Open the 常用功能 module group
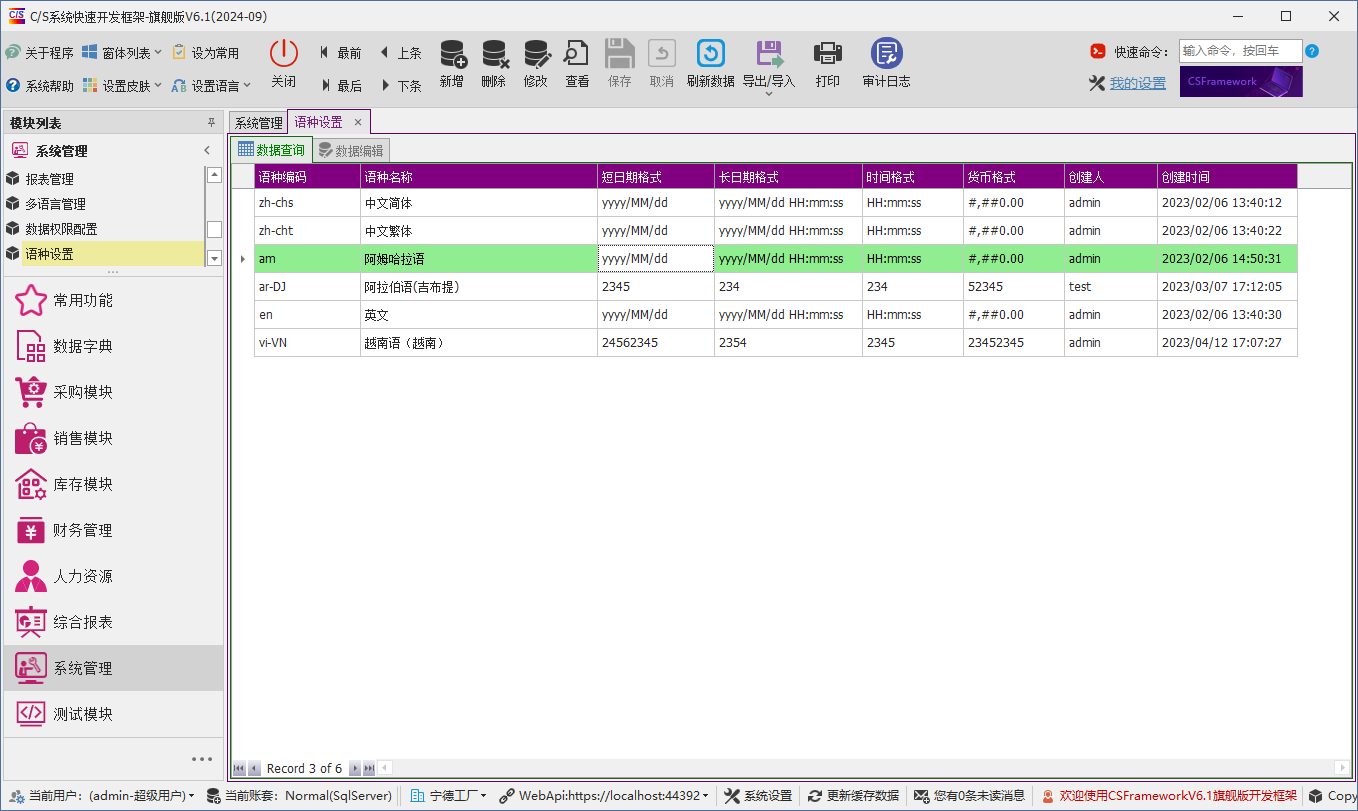Viewport: 1358px width, 811px height. pos(113,300)
